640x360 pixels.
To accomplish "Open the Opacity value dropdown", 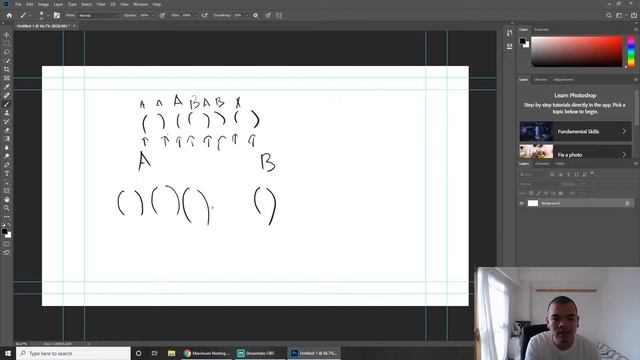I will [153, 16].
